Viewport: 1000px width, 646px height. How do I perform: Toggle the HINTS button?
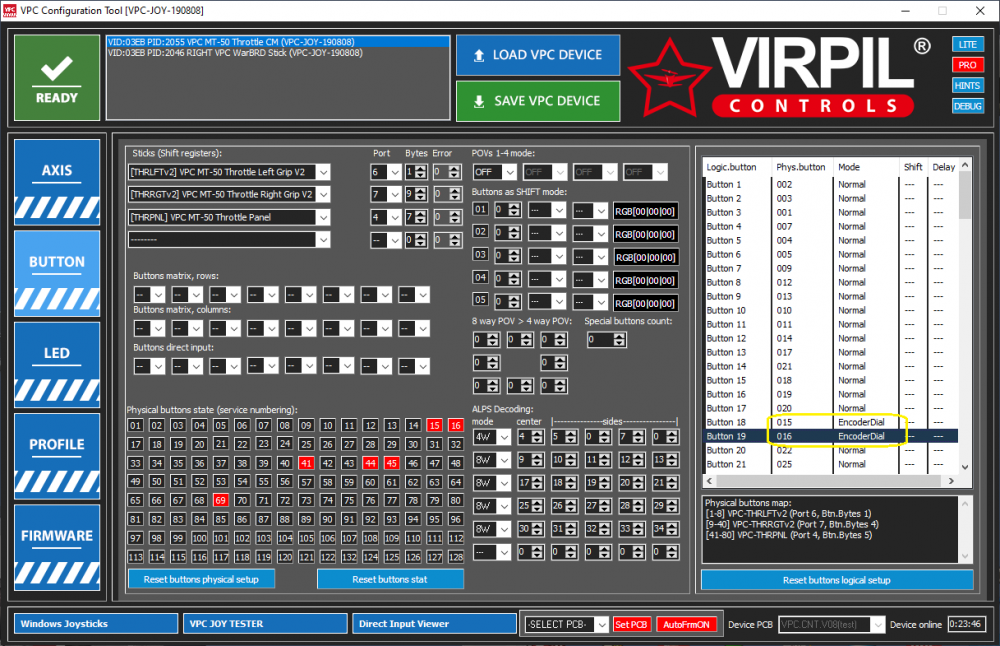click(x=967, y=85)
